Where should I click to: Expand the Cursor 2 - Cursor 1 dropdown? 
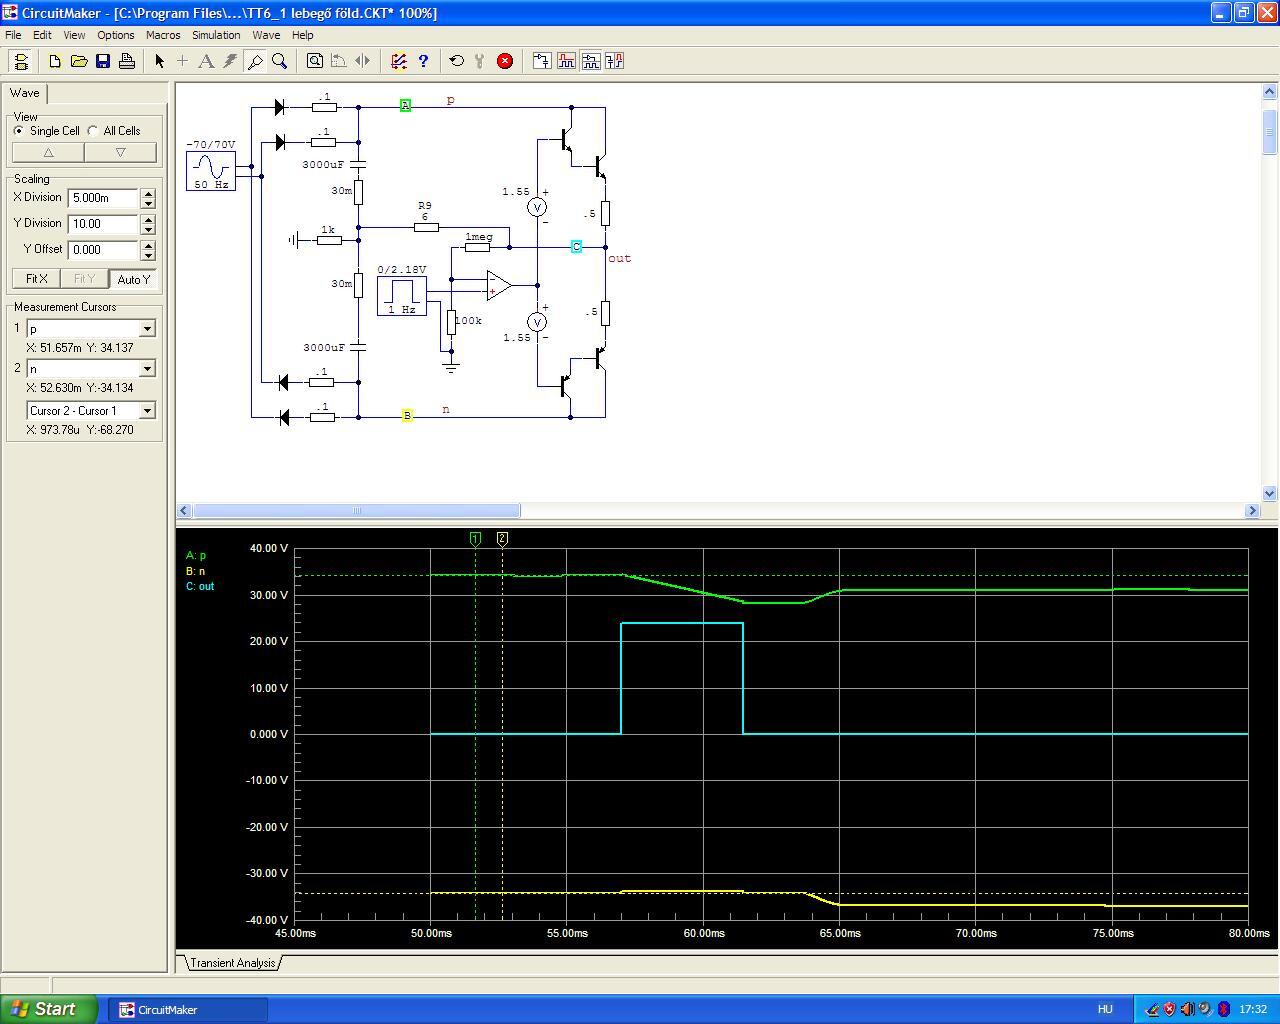click(147, 411)
